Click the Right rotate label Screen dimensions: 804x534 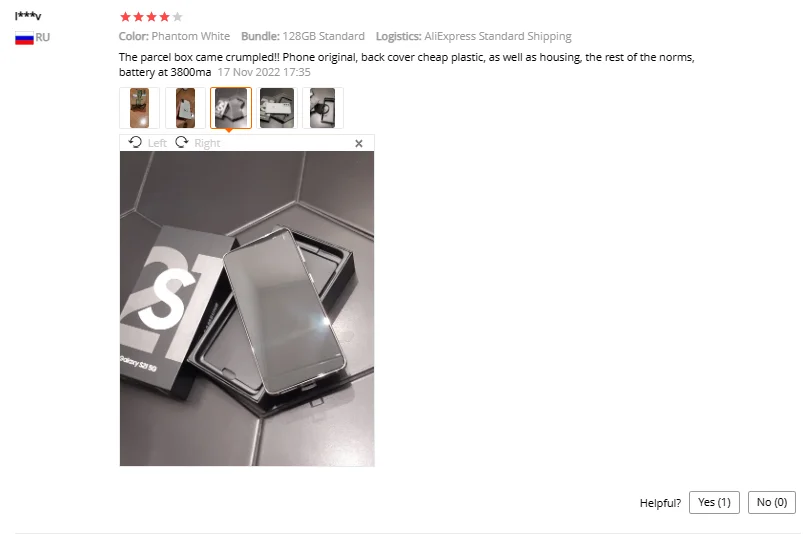point(207,143)
